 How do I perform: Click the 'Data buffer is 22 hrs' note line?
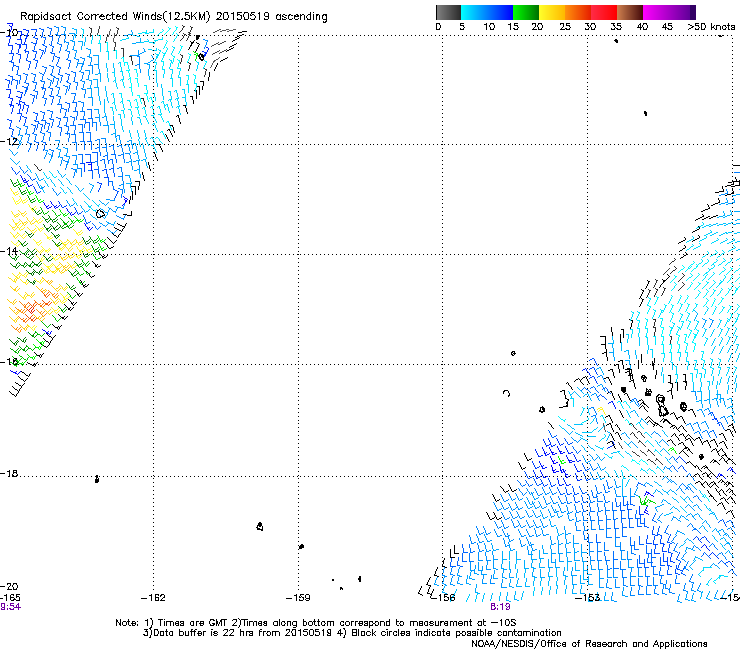coord(352,633)
